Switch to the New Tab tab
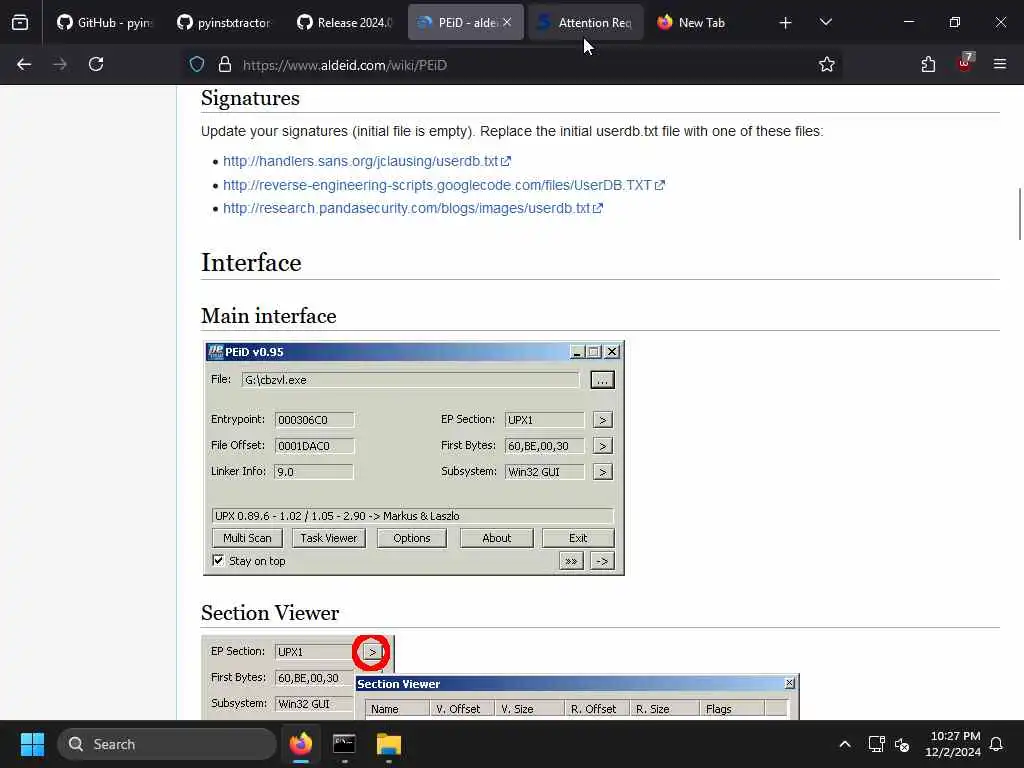Image resolution: width=1024 pixels, height=768 pixels. tap(702, 23)
